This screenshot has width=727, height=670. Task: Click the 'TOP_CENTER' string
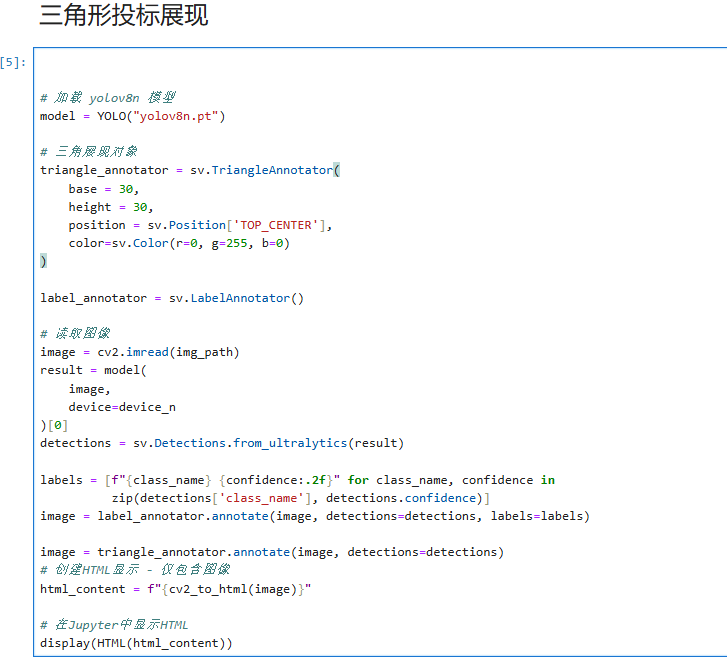275,225
